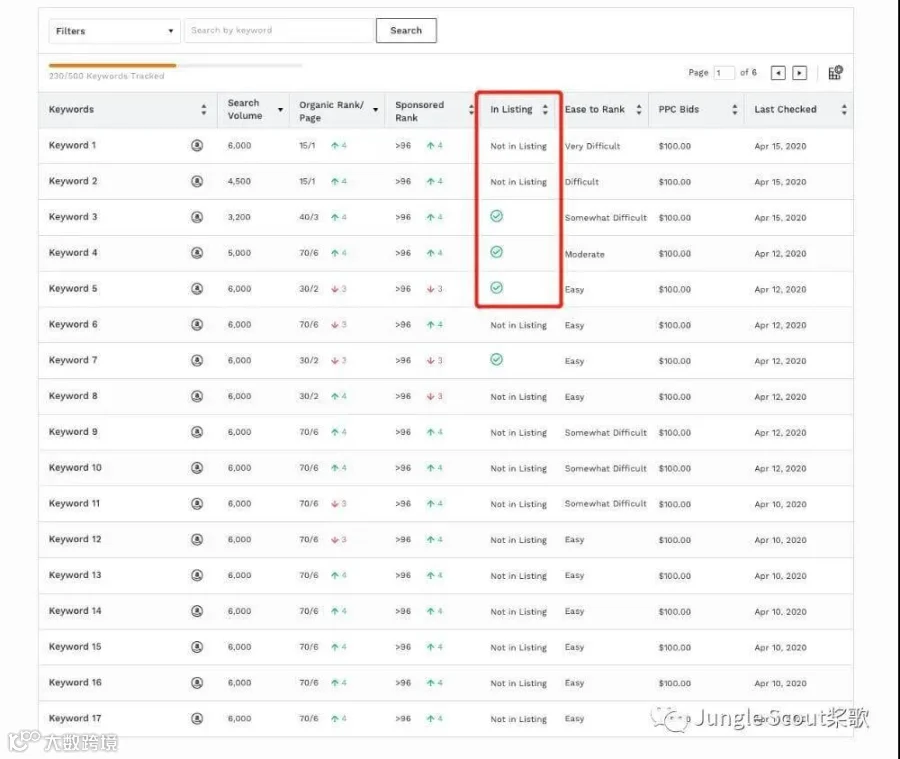This screenshot has width=900, height=759.
Task: Open the column settings grid icon
Action: pos(835,73)
